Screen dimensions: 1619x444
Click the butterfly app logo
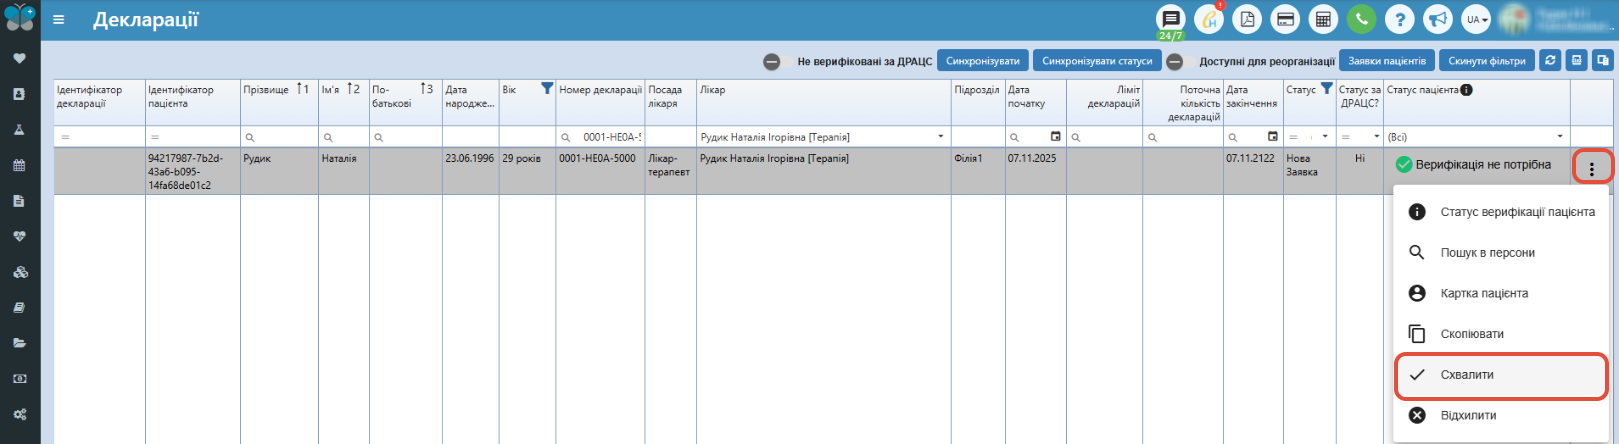pos(20,18)
